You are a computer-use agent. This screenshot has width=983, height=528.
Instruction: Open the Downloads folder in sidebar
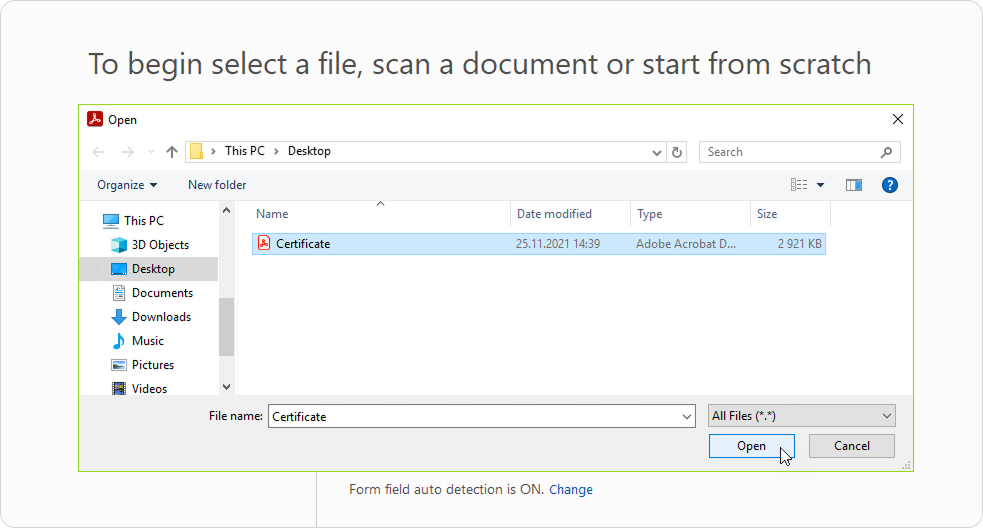[160, 317]
